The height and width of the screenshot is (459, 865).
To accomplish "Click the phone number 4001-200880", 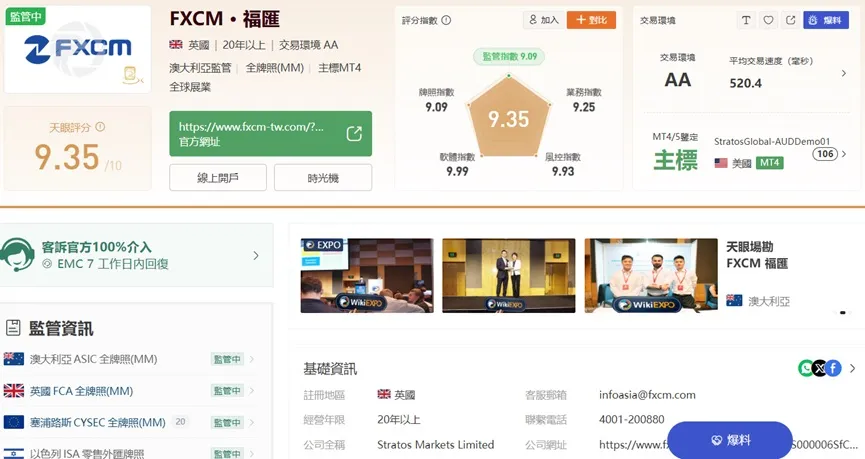I will (x=632, y=419).
